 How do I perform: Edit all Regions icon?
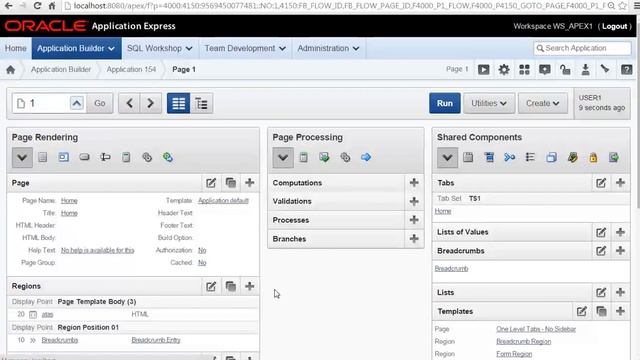click(211, 286)
